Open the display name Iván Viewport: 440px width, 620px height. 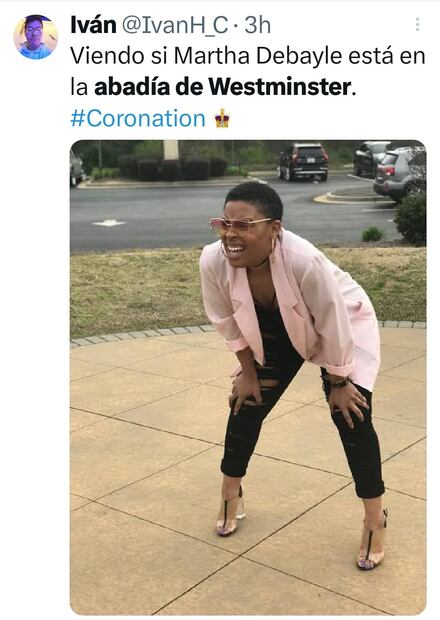tap(93, 25)
